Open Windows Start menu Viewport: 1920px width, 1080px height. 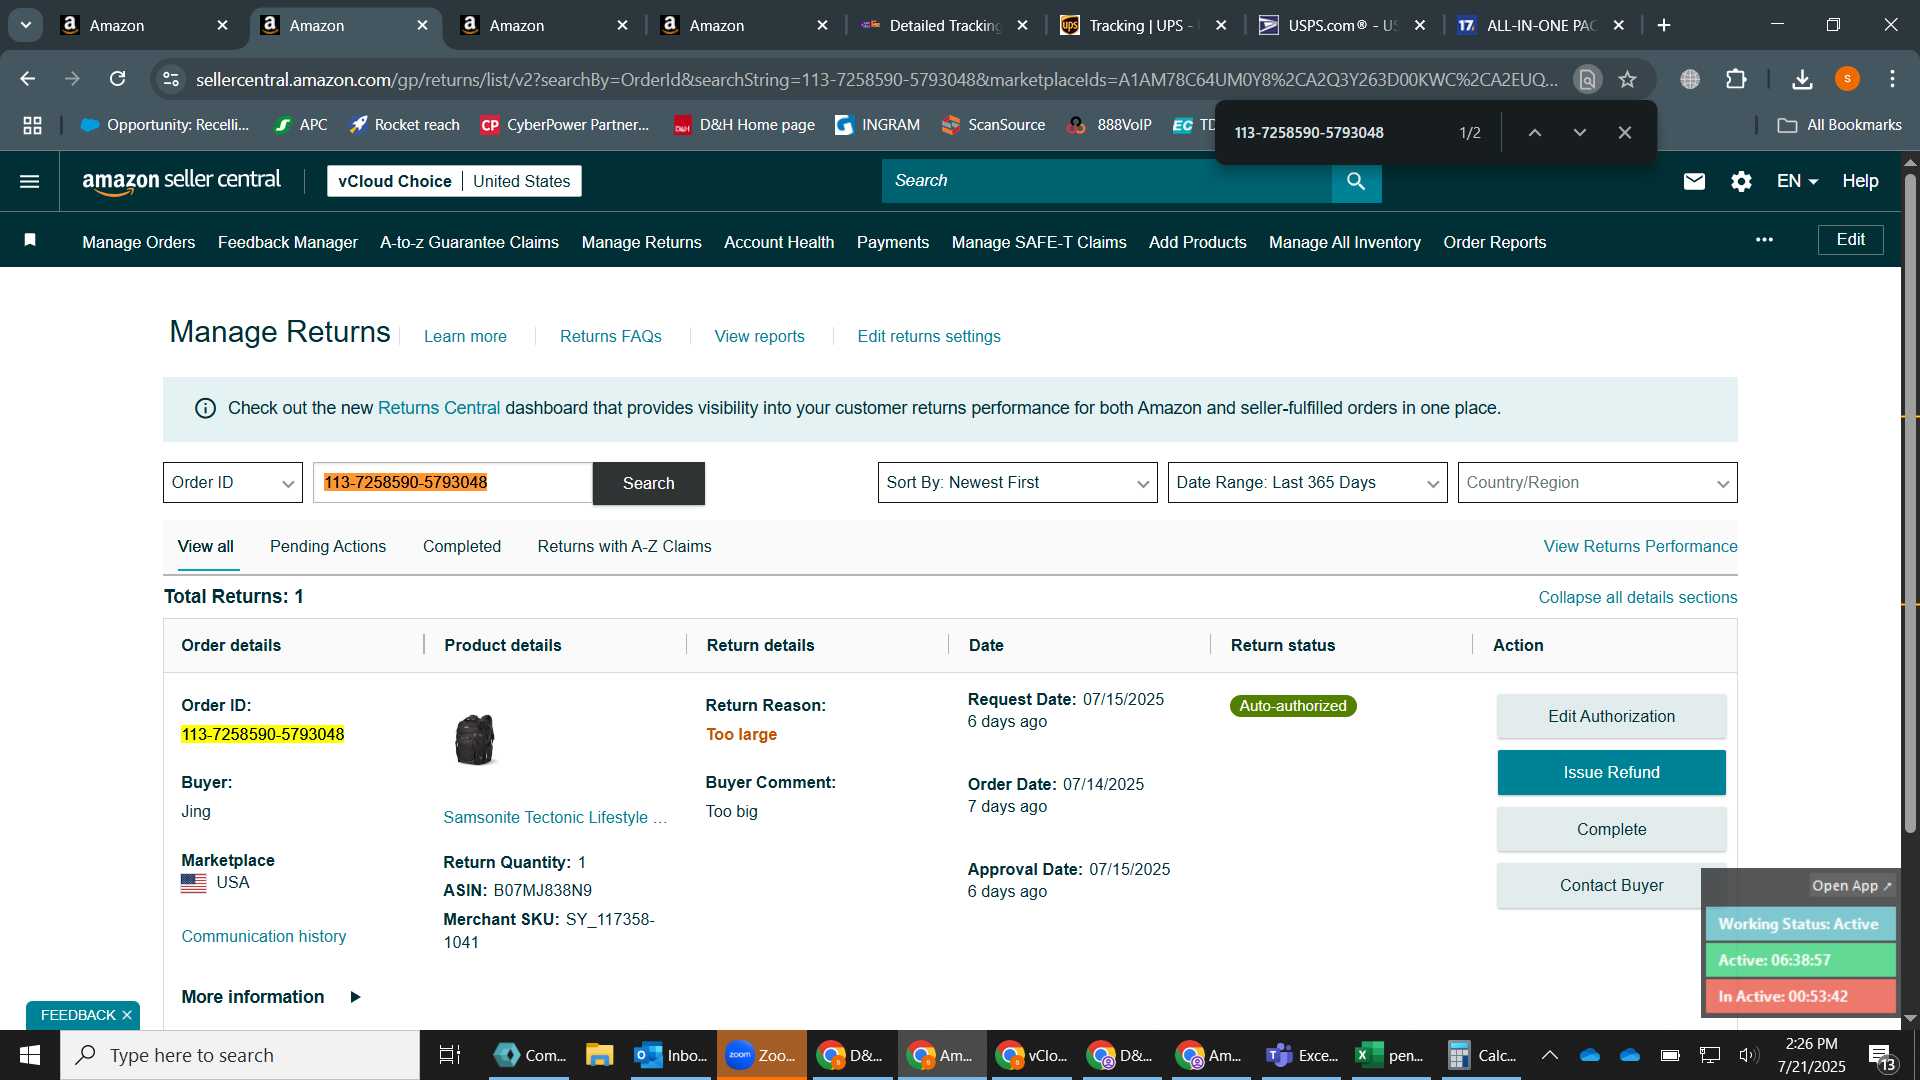(x=30, y=1055)
